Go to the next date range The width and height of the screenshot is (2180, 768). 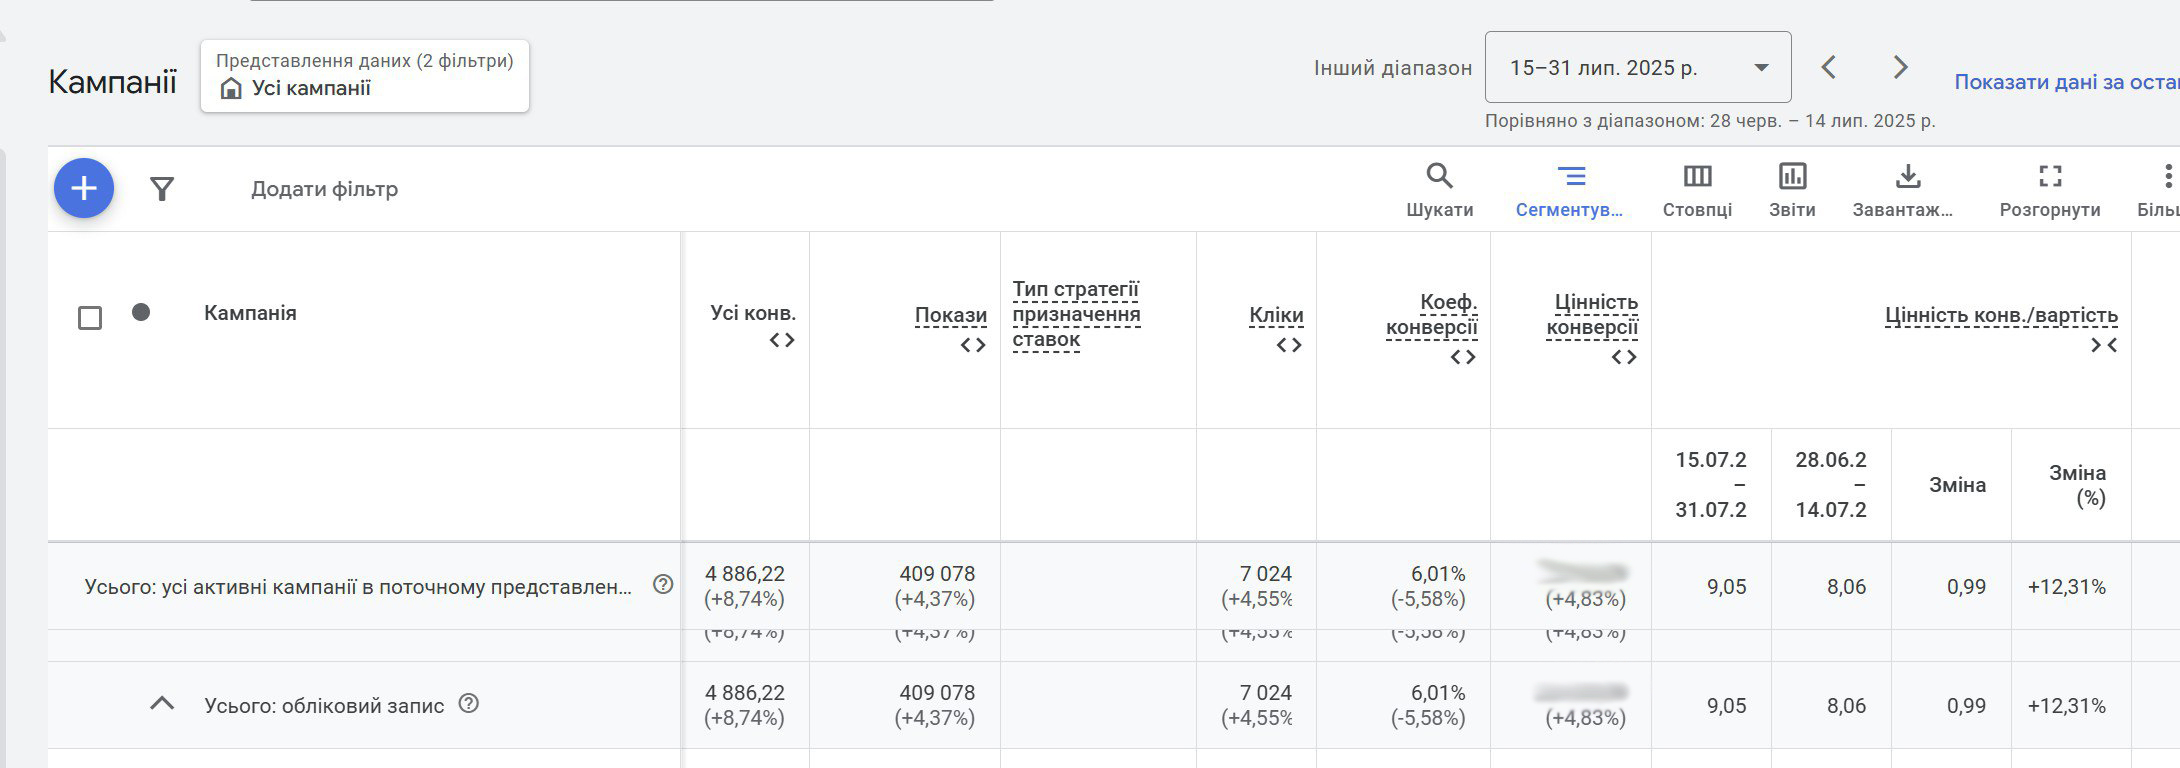pyautogui.click(x=1900, y=68)
